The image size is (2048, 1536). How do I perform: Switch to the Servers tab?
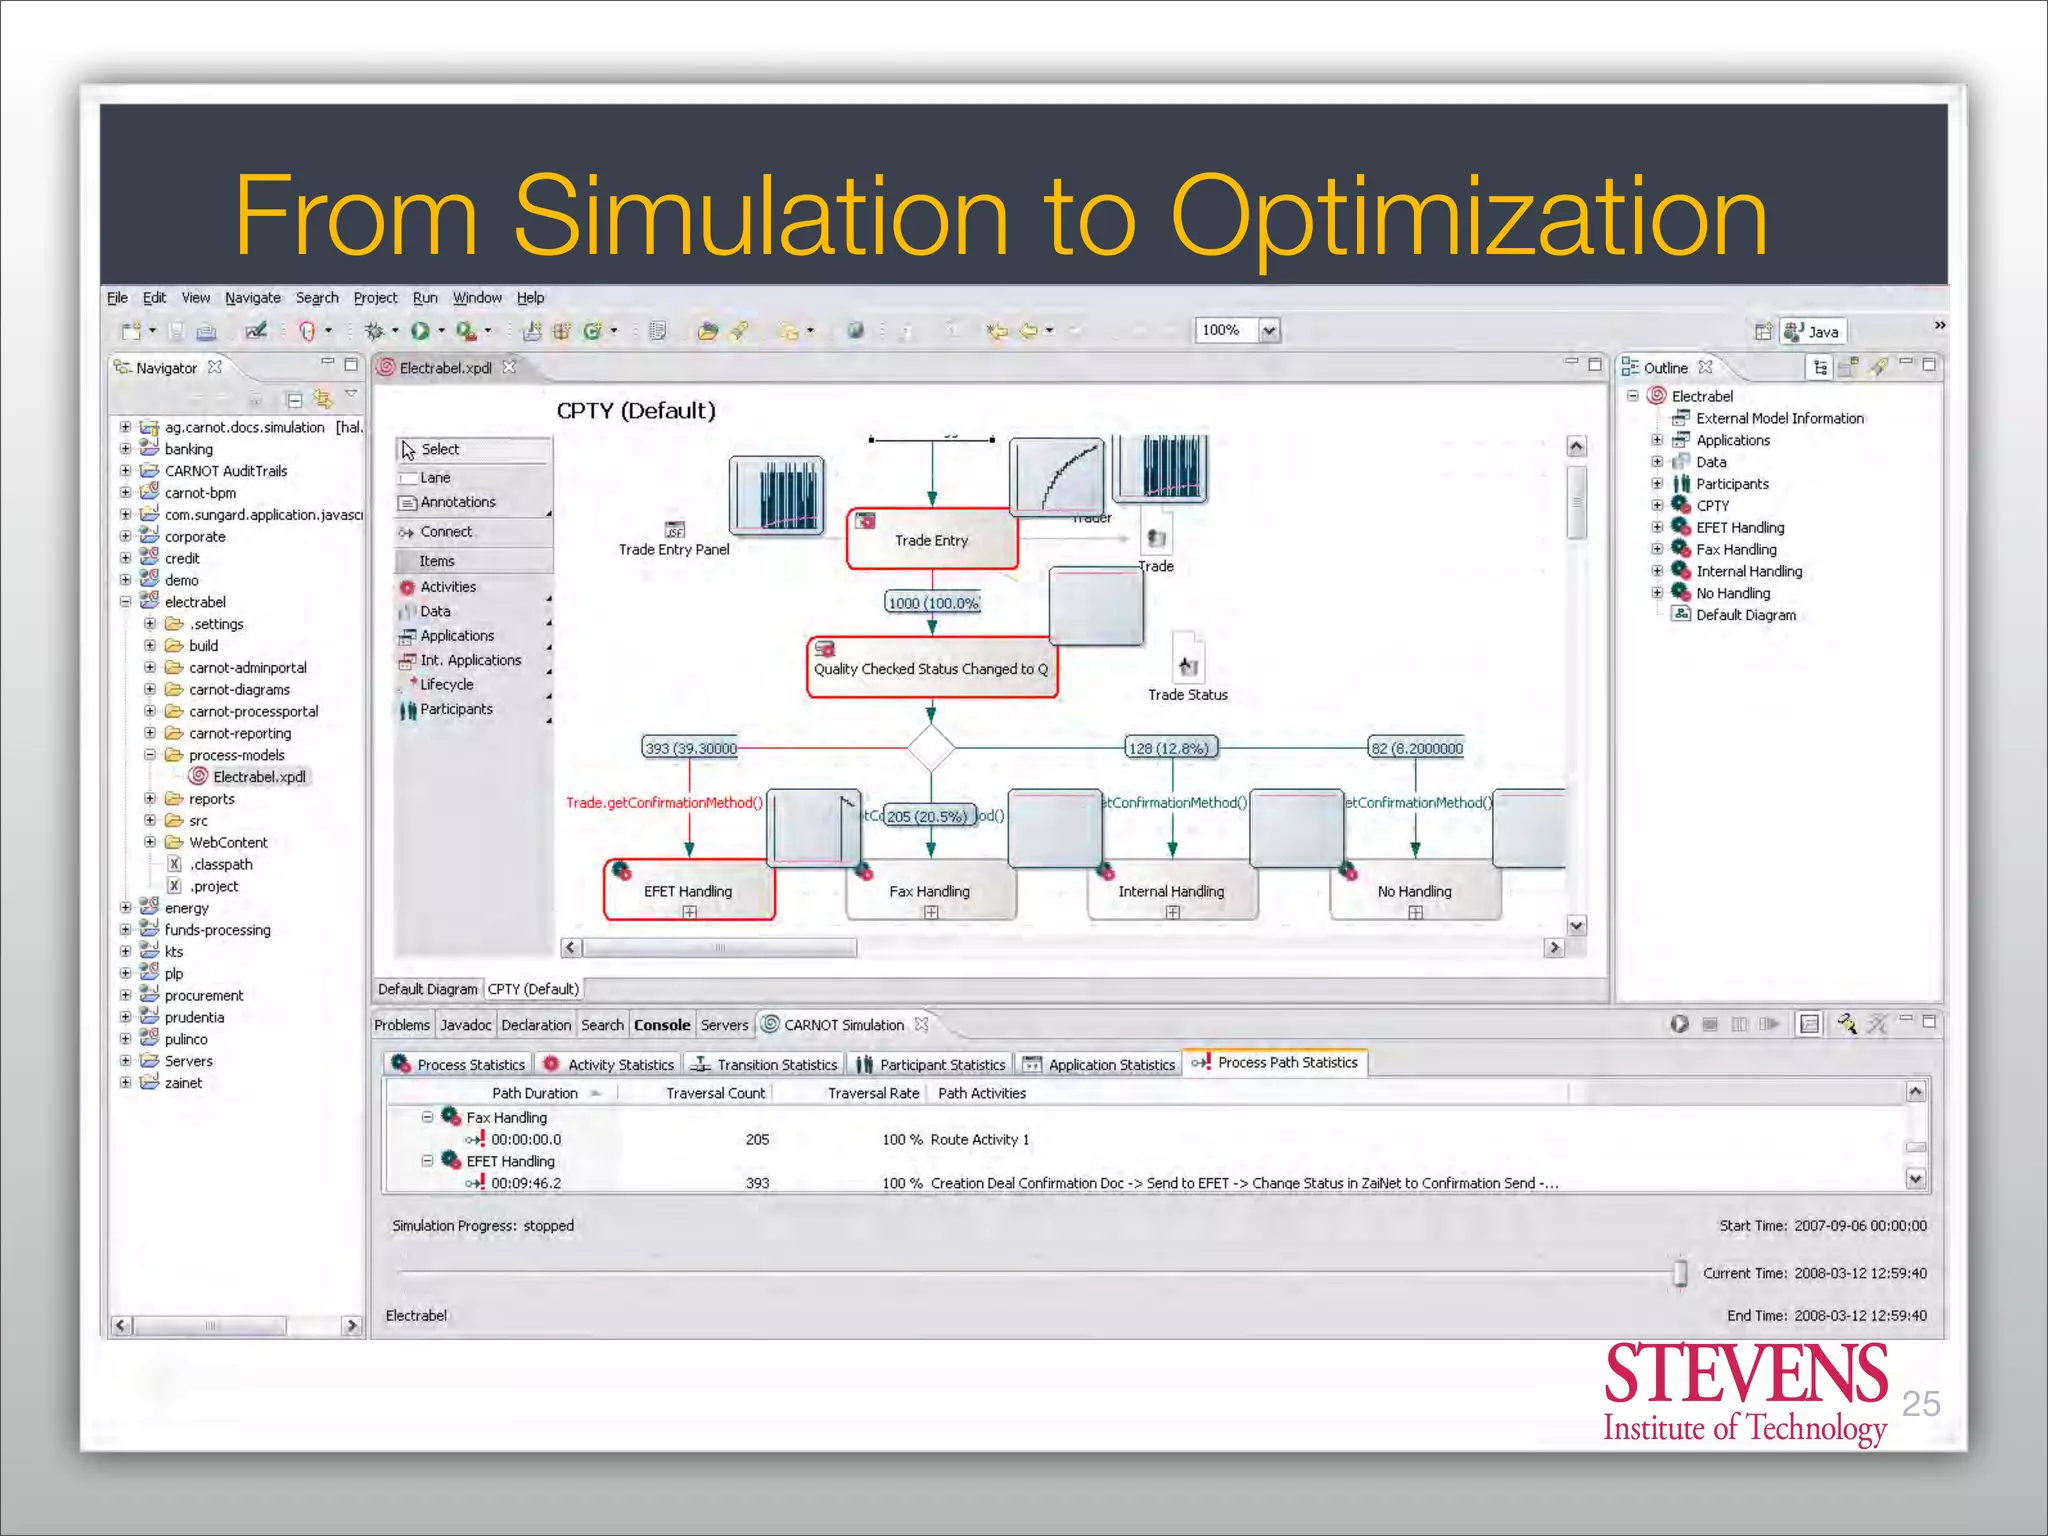pos(724,1025)
